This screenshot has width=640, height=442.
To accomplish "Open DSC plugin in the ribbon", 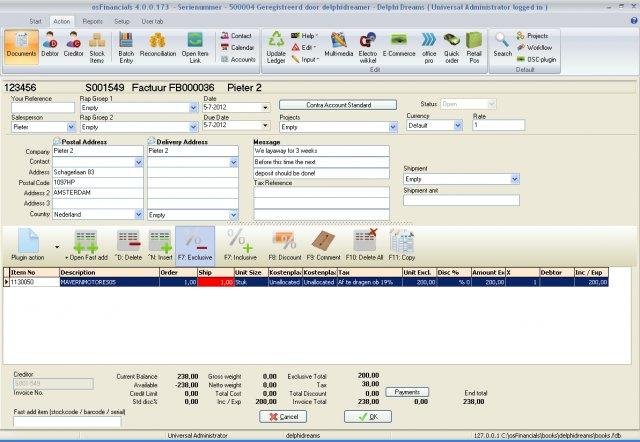I will pos(536,59).
